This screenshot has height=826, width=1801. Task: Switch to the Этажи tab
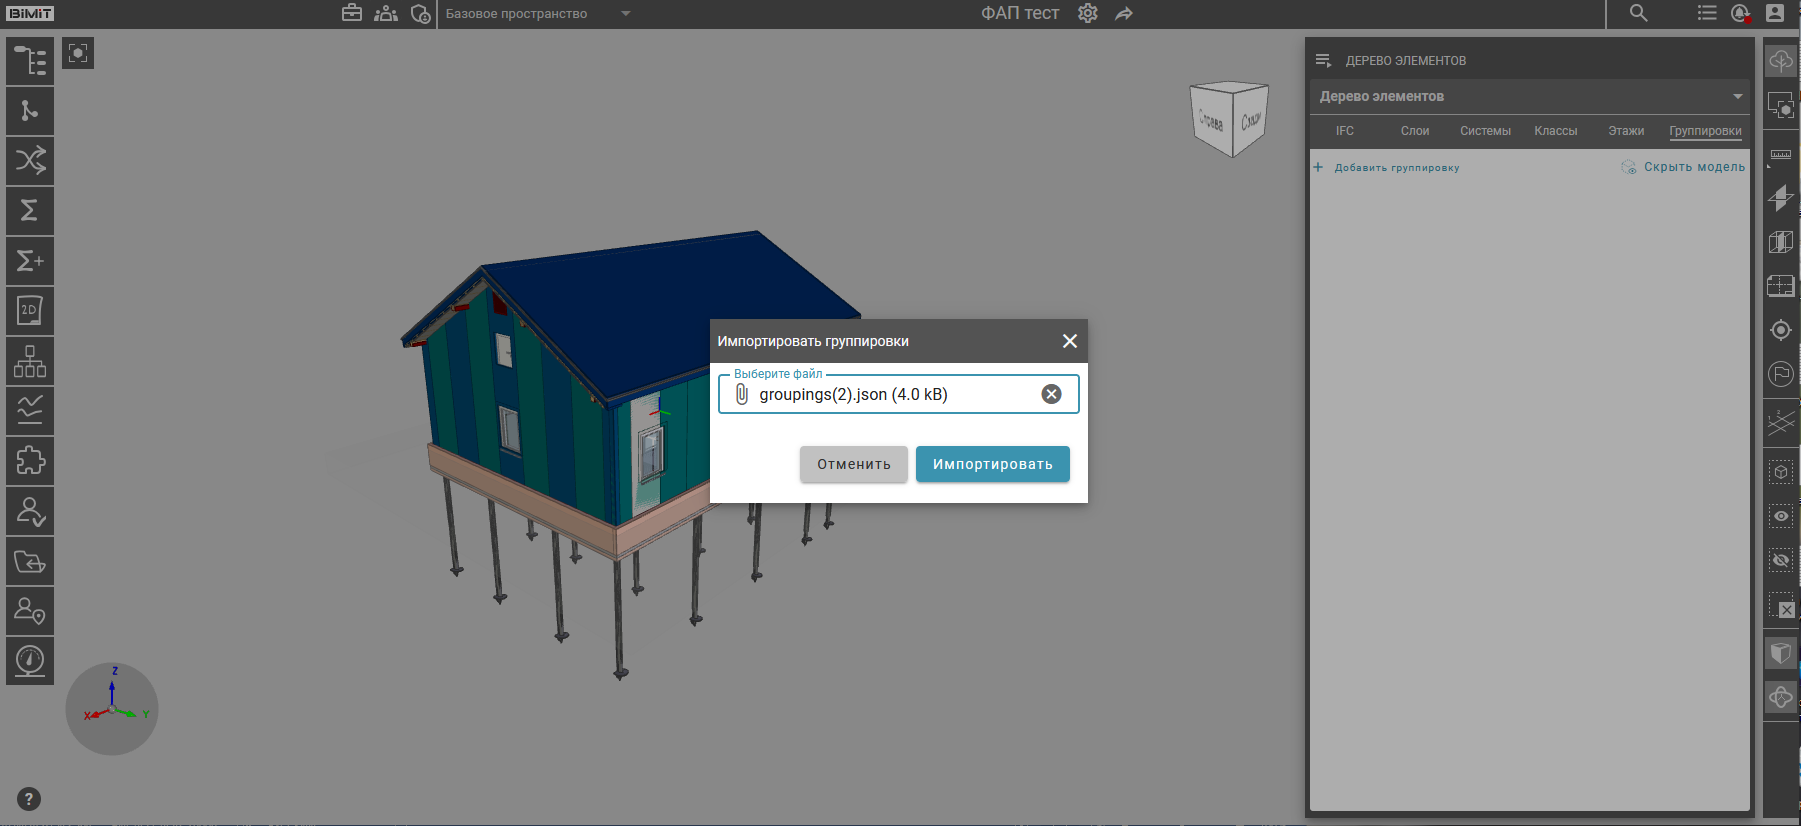point(1626,131)
